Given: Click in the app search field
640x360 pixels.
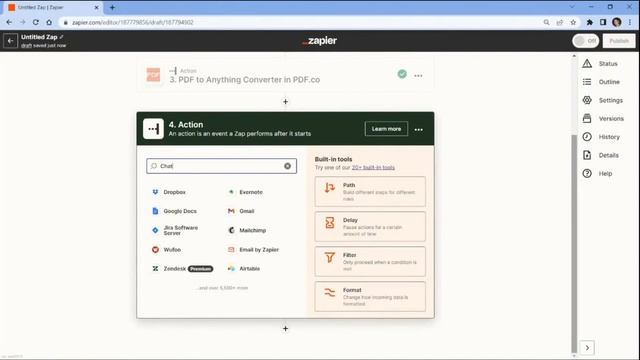Looking at the screenshot, I should pyautogui.click(x=222, y=166).
